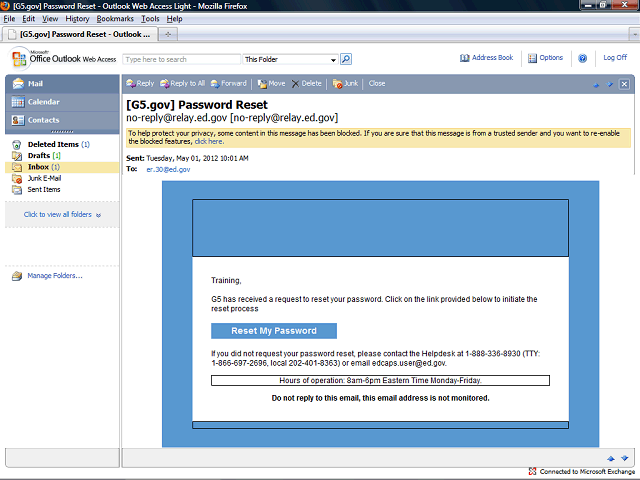Click the Firefox icon in title bar

[5, 6]
